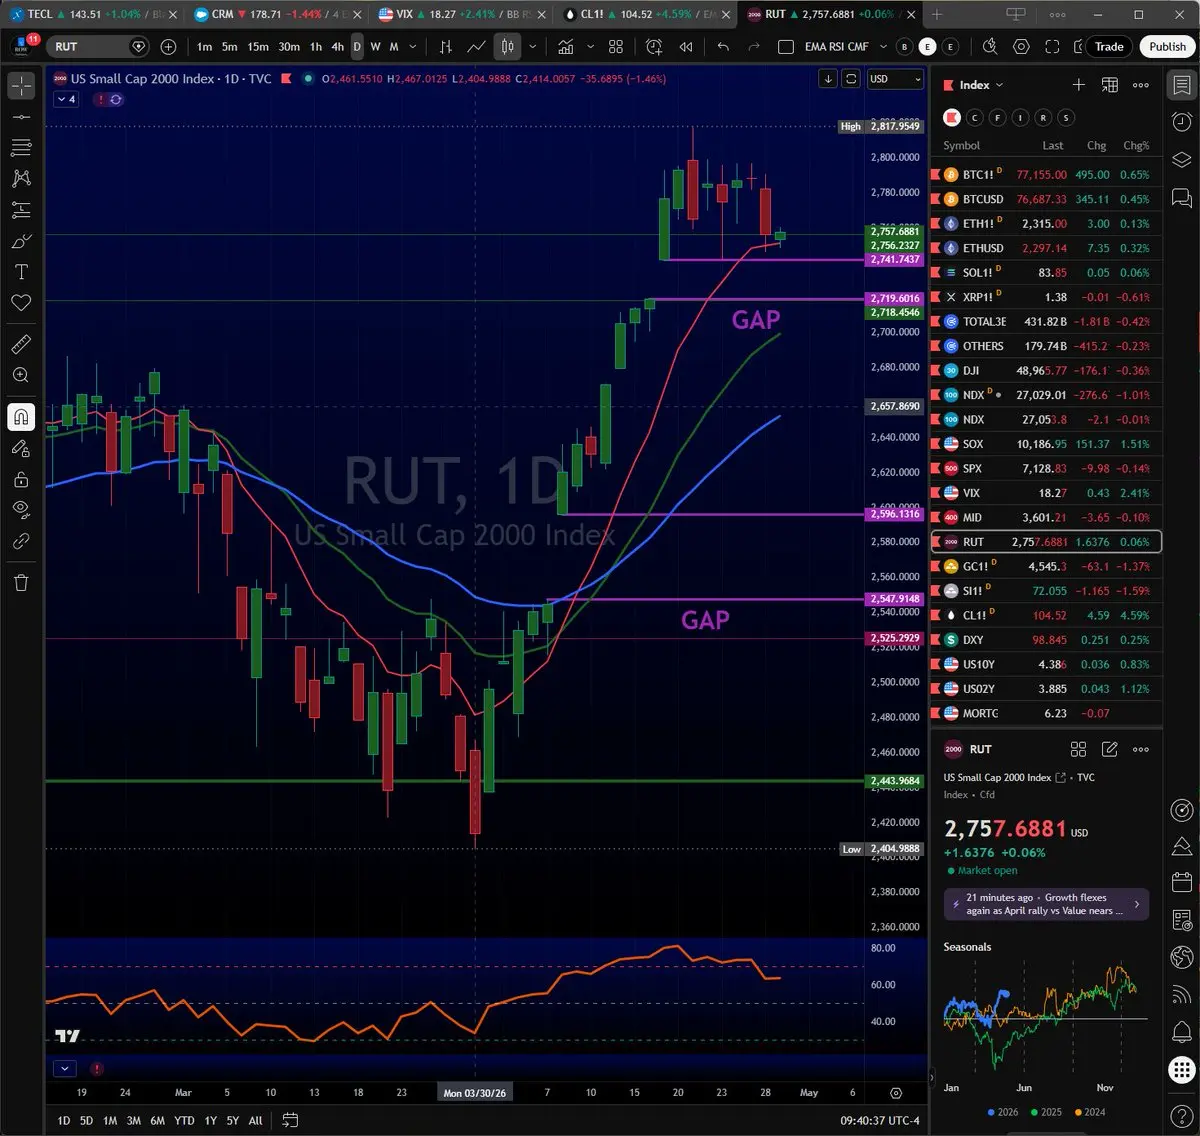The height and width of the screenshot is (1136, 1200).
Task: Filter watchlist by red flag circle
Action: (952, 118)
